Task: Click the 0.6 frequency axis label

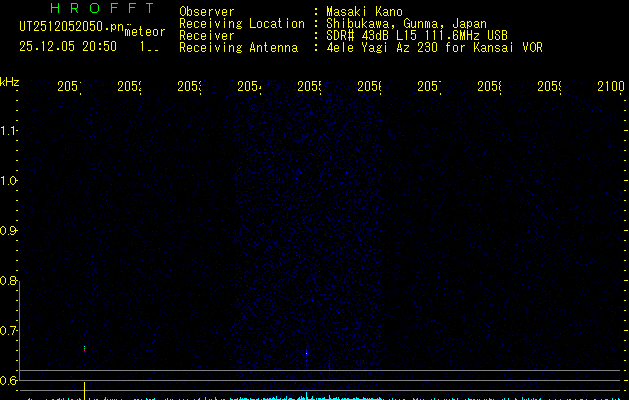Action: (8, 380)
